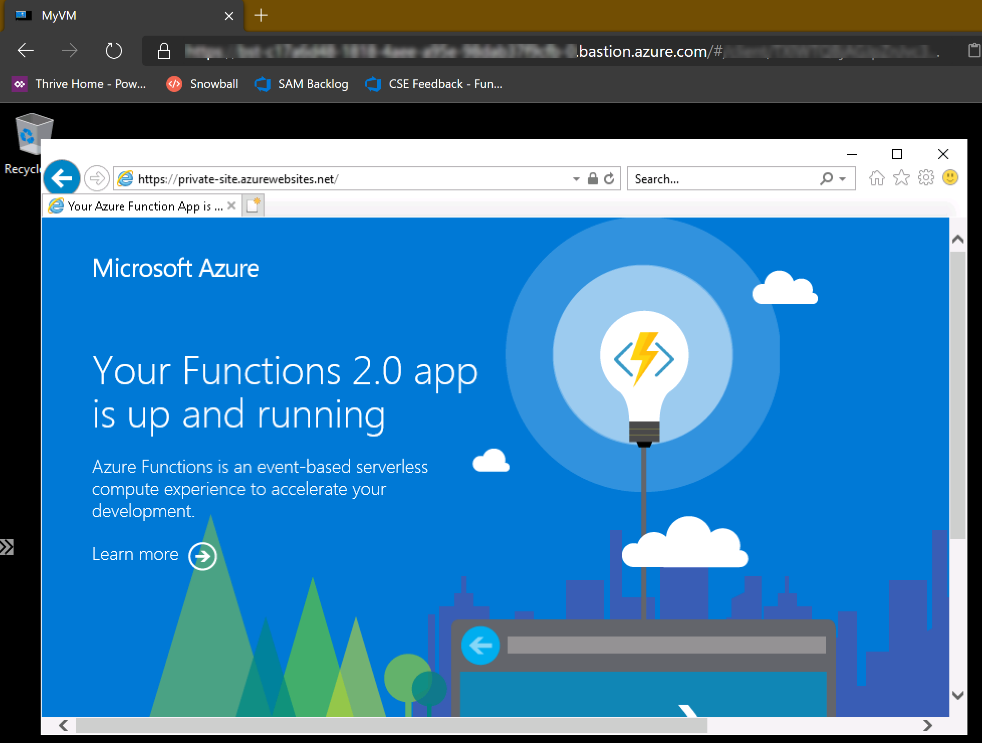Viewport: 982px width, 743px height.
Task: Maximize the Internet Explorer window
Action: point(897,154)
